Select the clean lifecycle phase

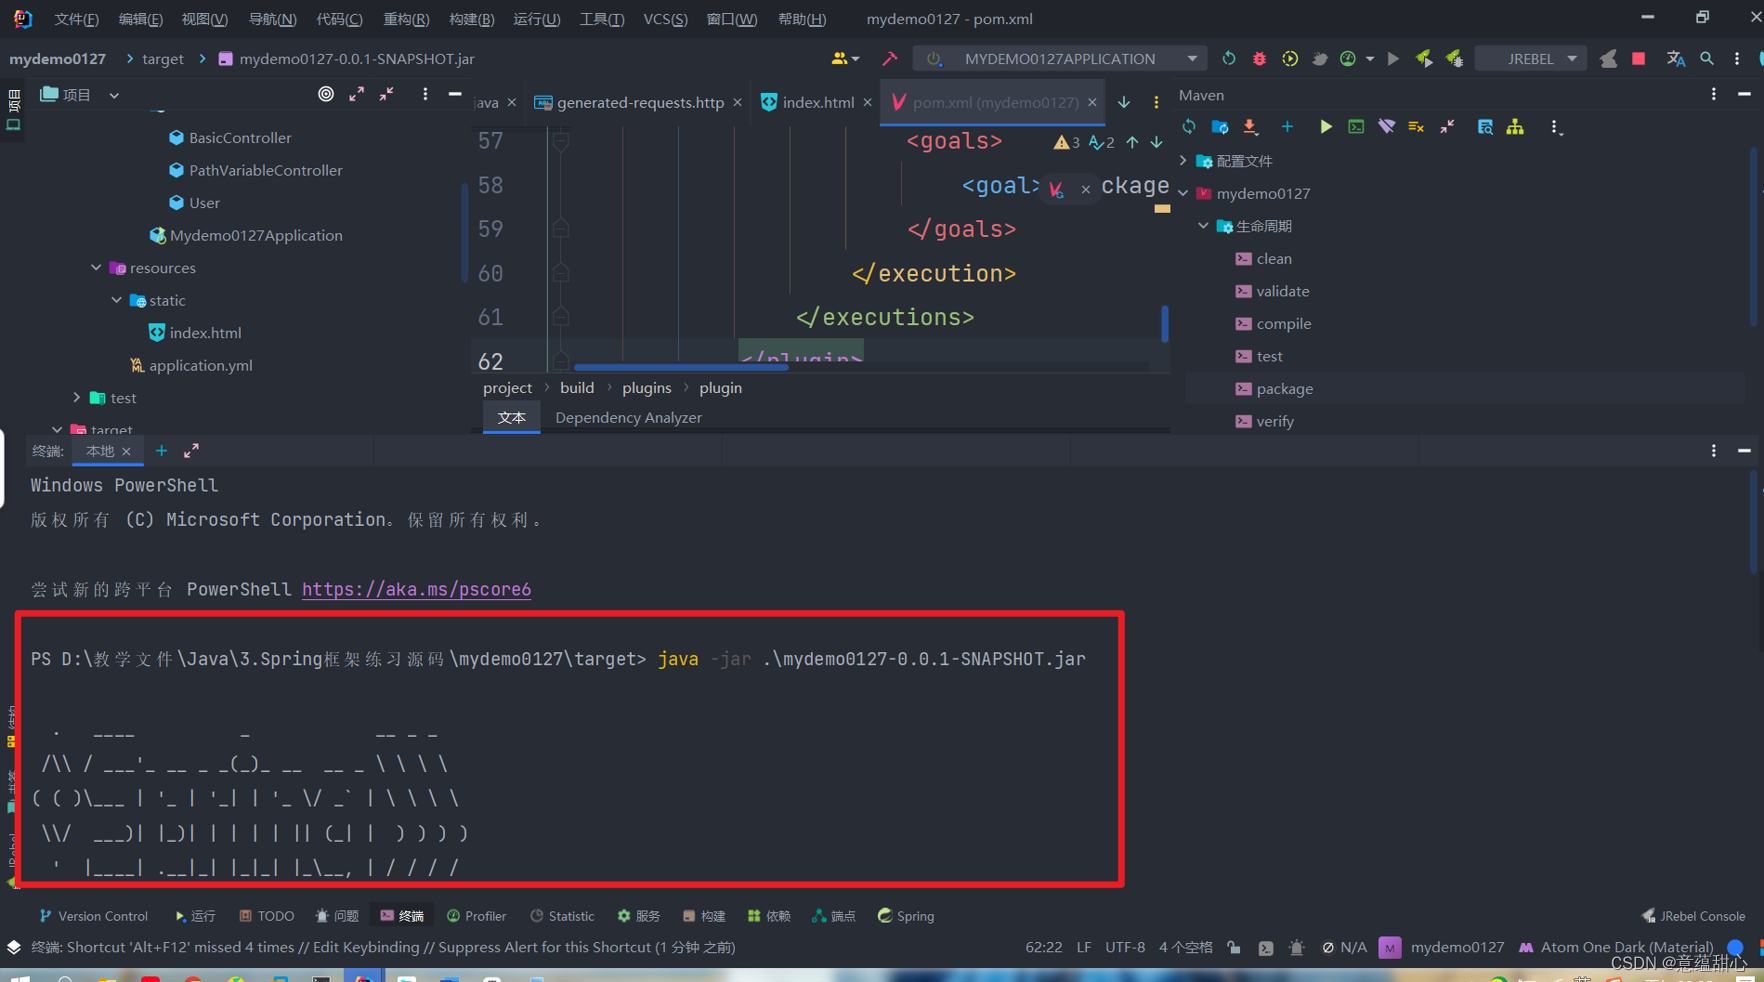(1274, 259)
